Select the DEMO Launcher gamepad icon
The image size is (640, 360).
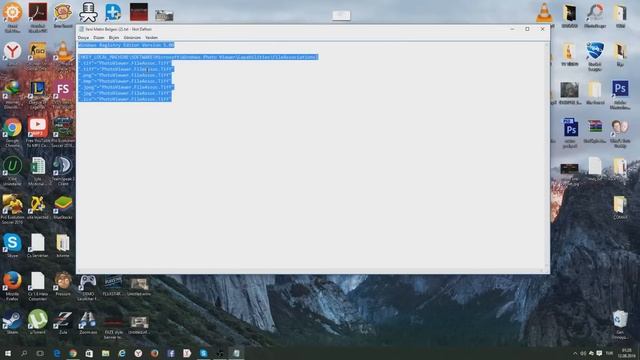[x=88, y=286]
